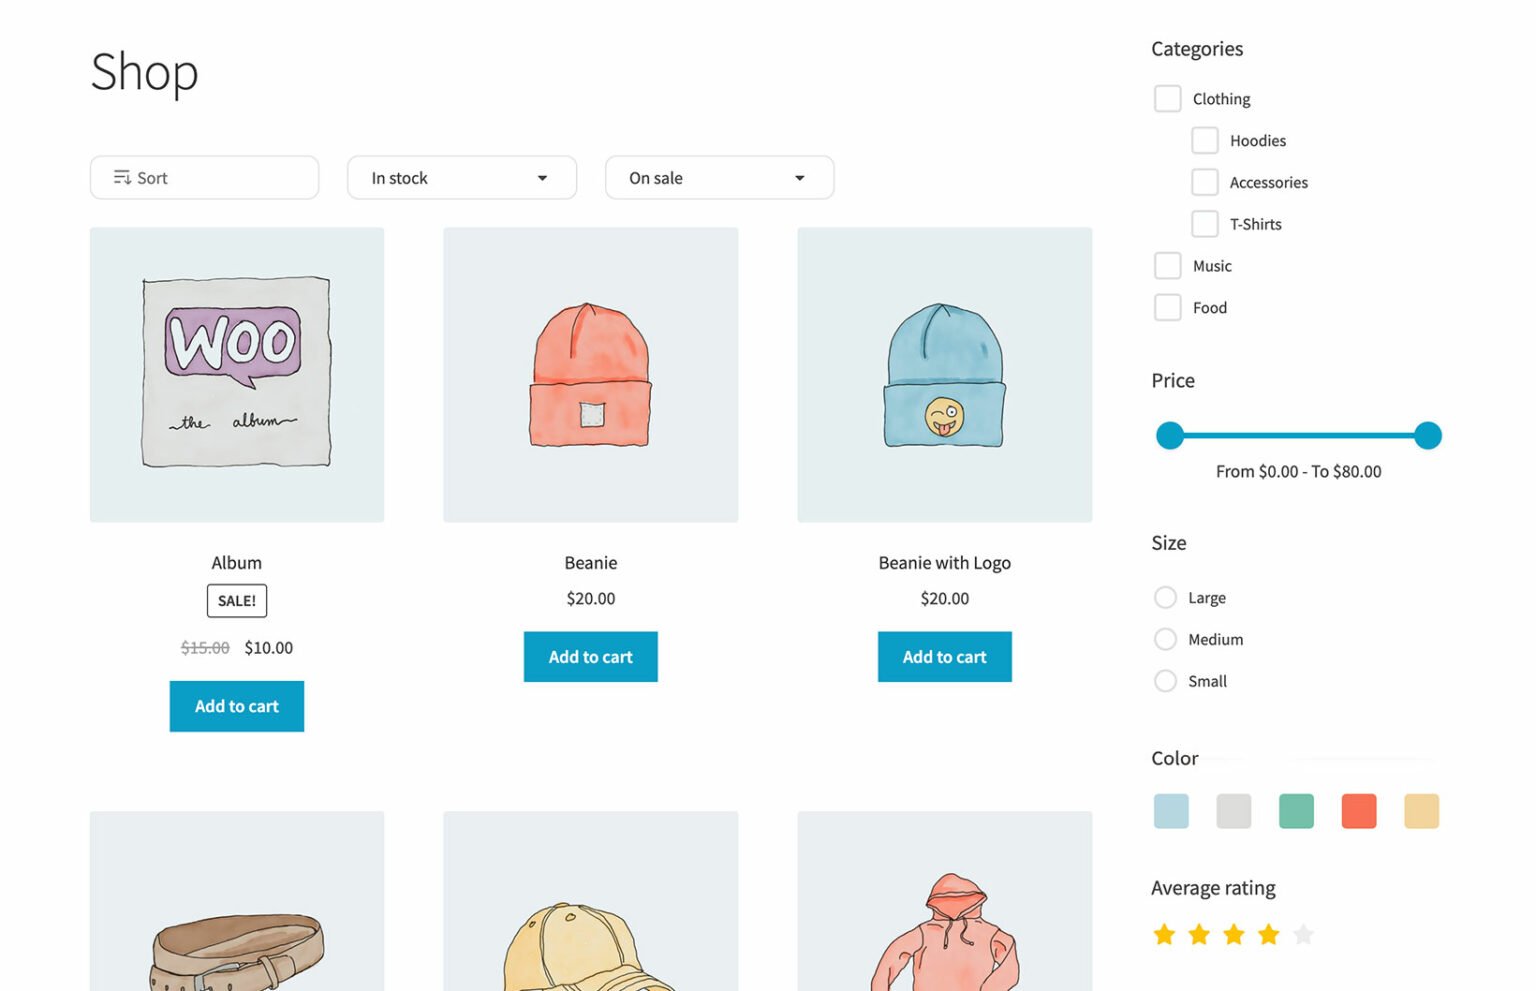Open the Woo Album product image
The image size is (1536, 991).
click(236, 374)
